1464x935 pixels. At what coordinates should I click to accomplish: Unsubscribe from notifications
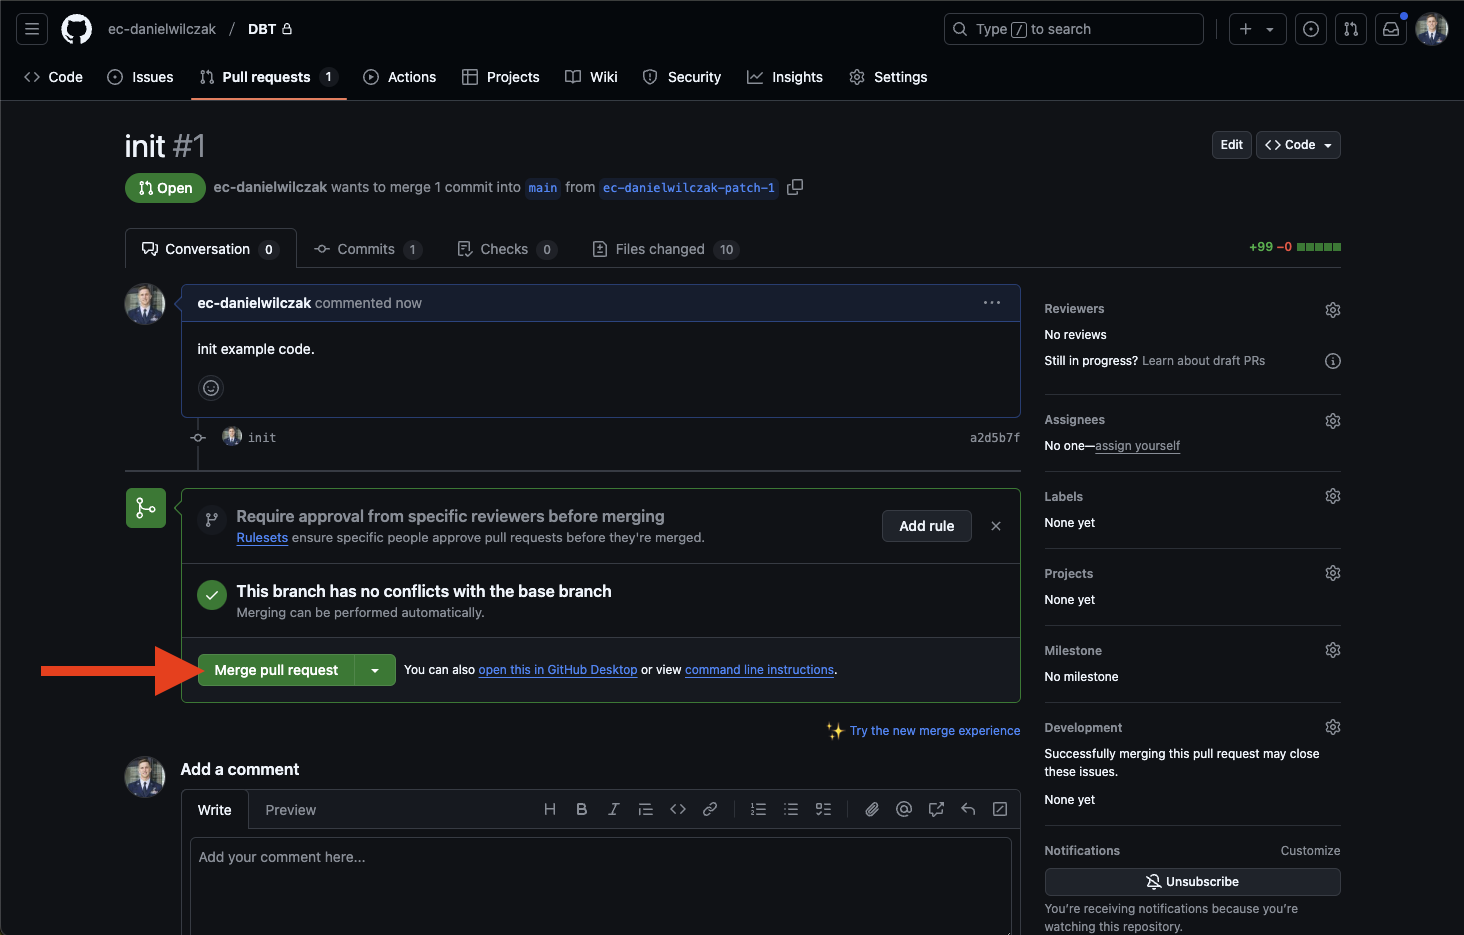pyautogui.click(x=1192, y=882)
